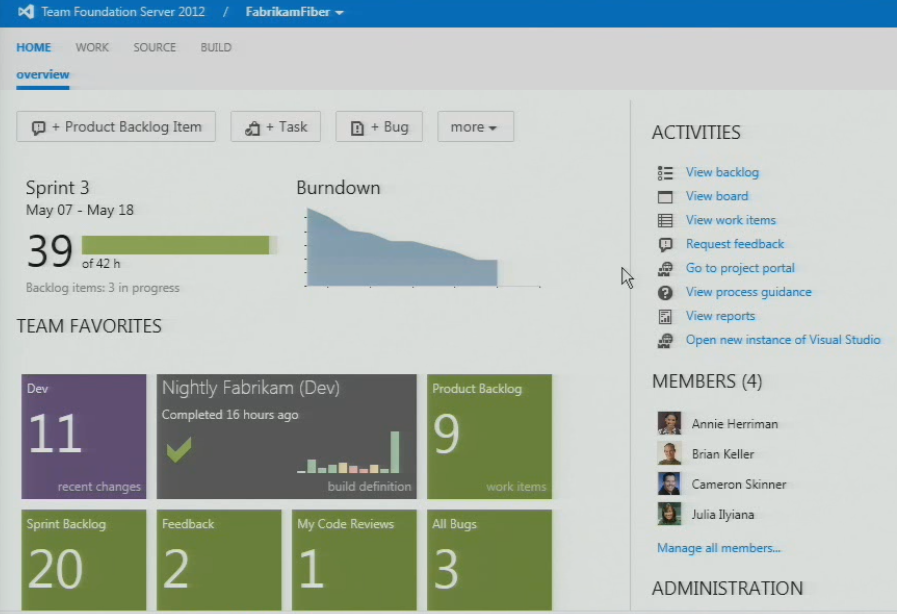897x614 pixels.
Task: Click Open new instance of Visual Studio
Action: point(783,340)
